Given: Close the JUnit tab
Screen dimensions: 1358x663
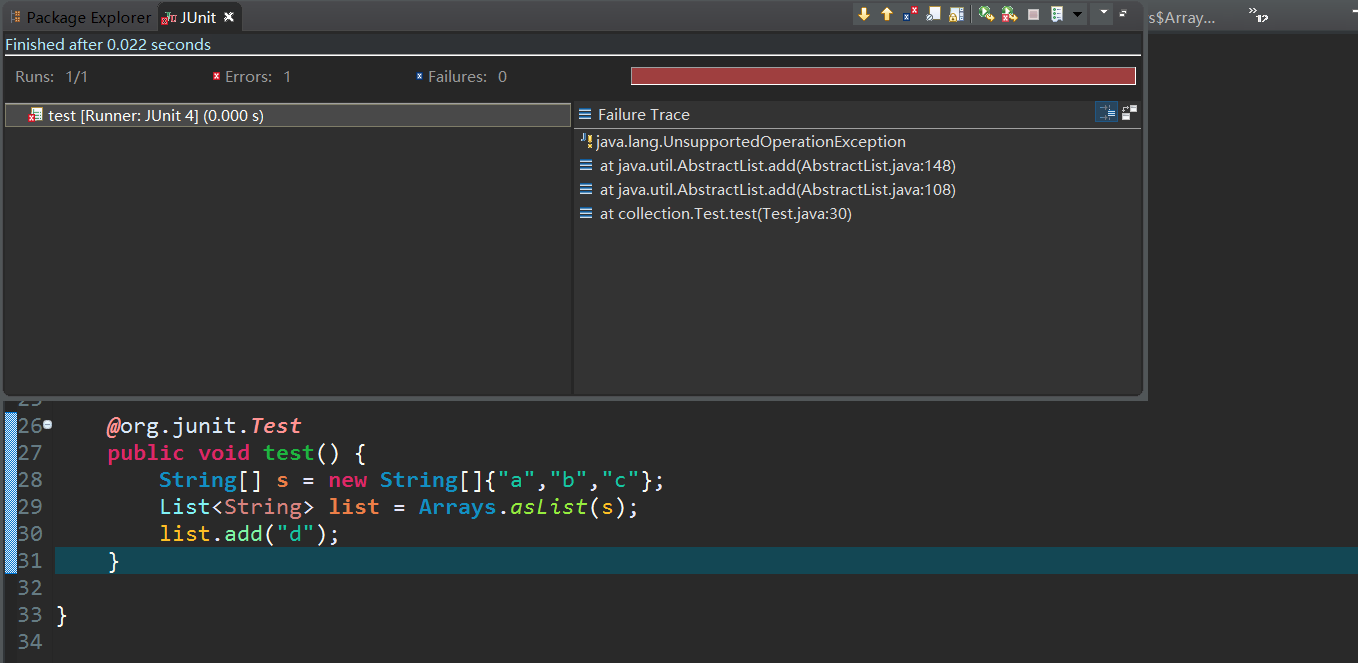Looking at the screenshot, I should (x=229, y=17).
